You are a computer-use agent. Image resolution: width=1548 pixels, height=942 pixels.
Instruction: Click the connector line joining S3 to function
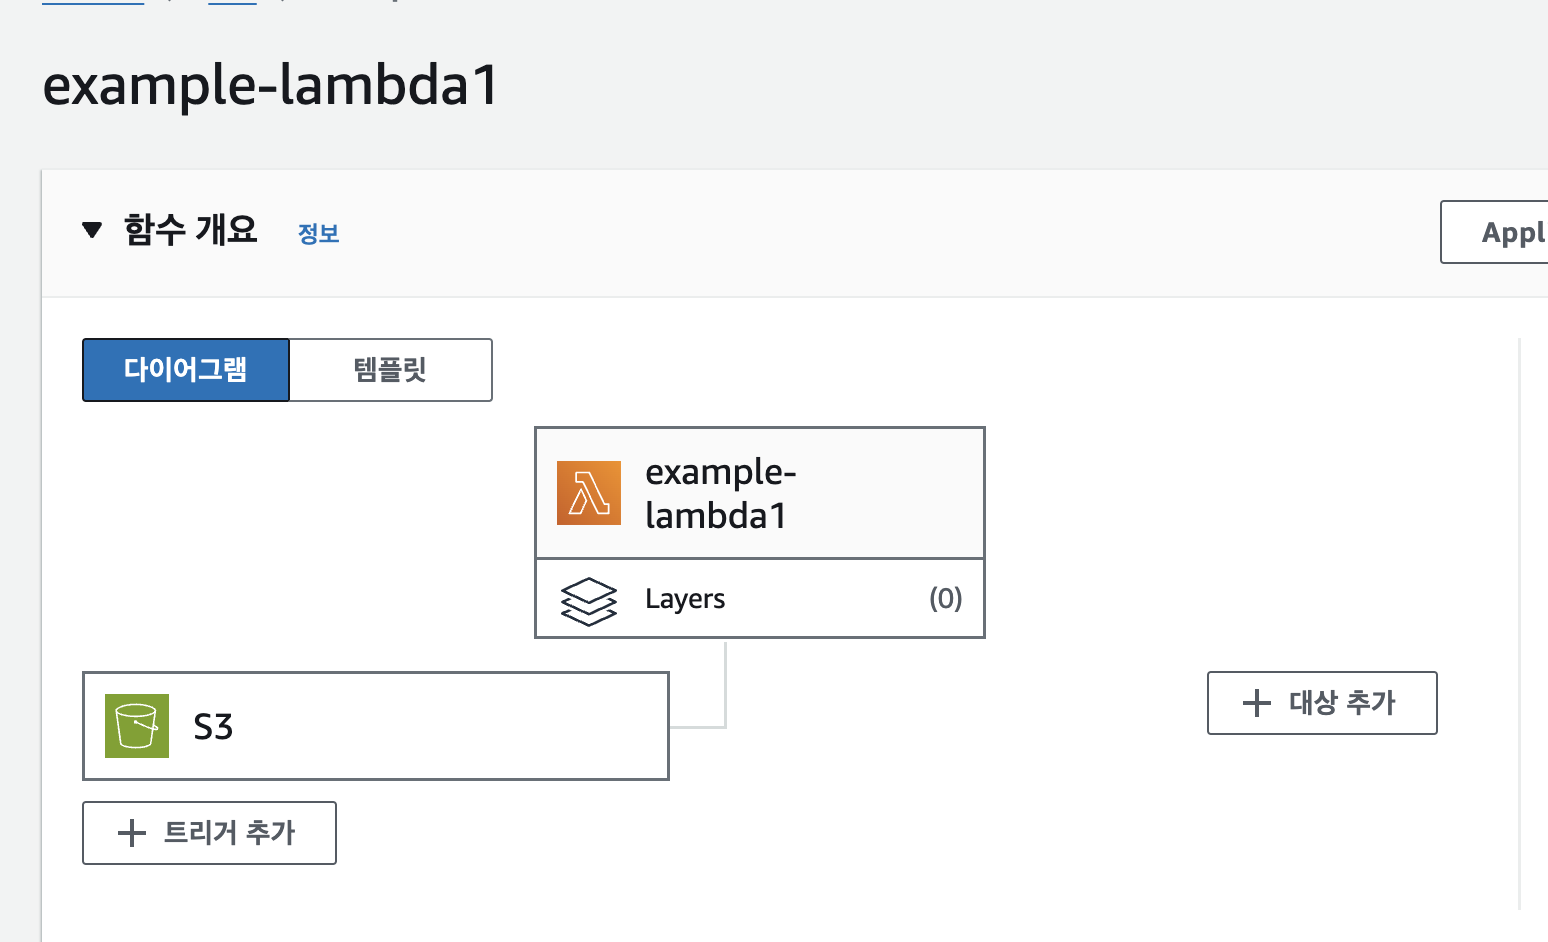(x=725, y=690)
